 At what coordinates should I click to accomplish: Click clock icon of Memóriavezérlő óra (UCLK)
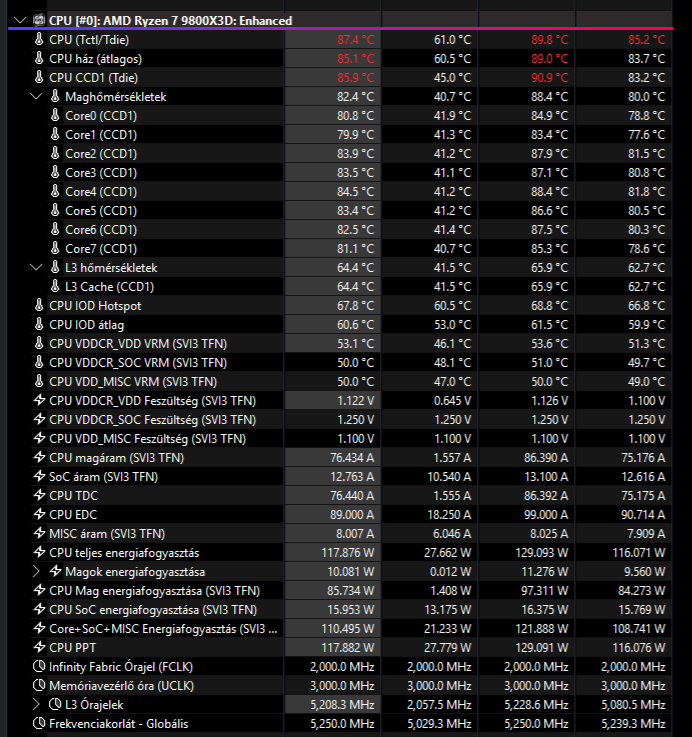[39, 686]
